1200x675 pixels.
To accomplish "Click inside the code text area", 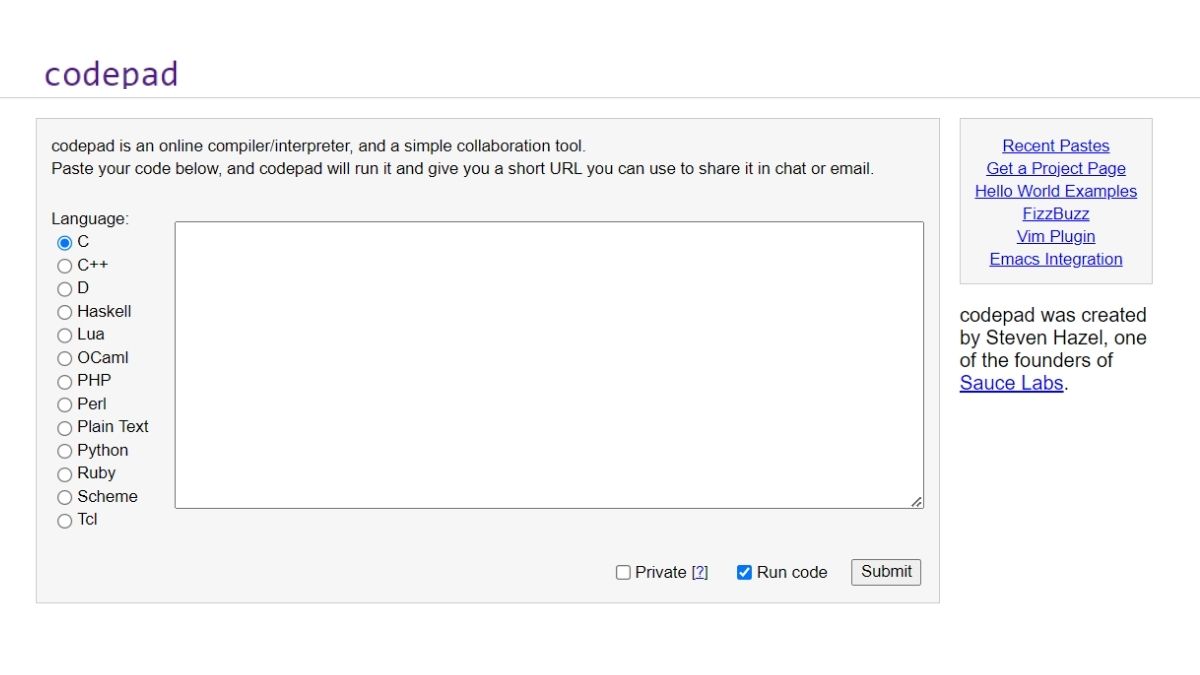I will (x=549, y=365).
